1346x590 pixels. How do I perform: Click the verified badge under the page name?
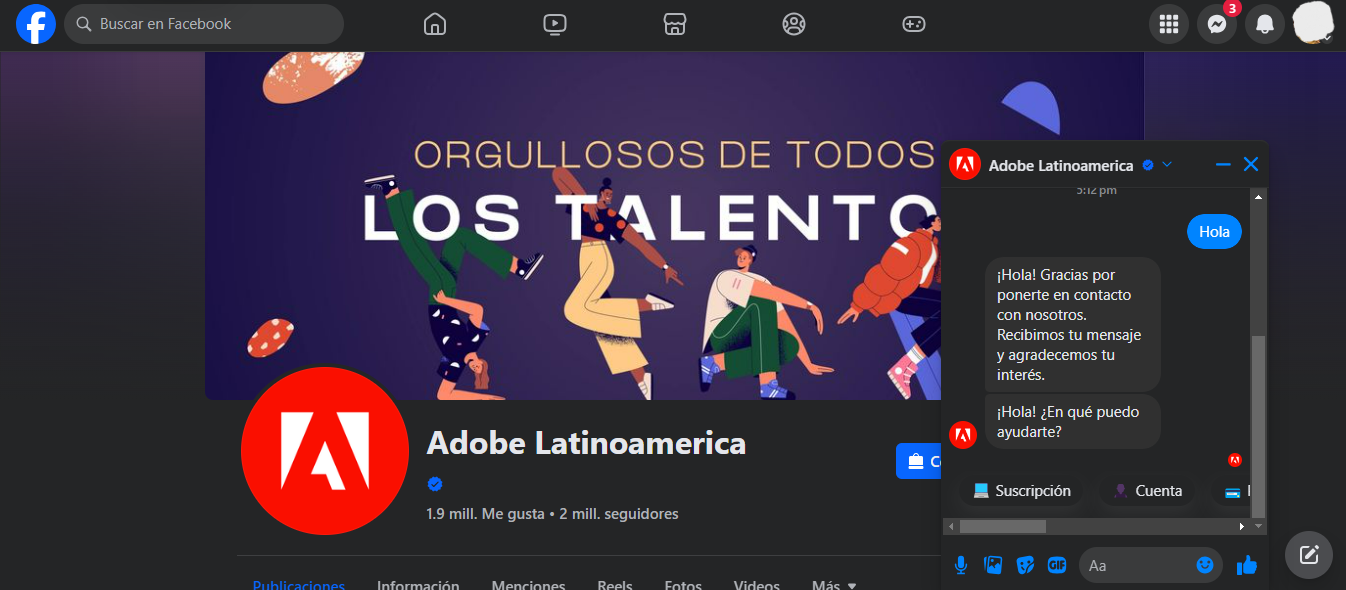(435, 484)
